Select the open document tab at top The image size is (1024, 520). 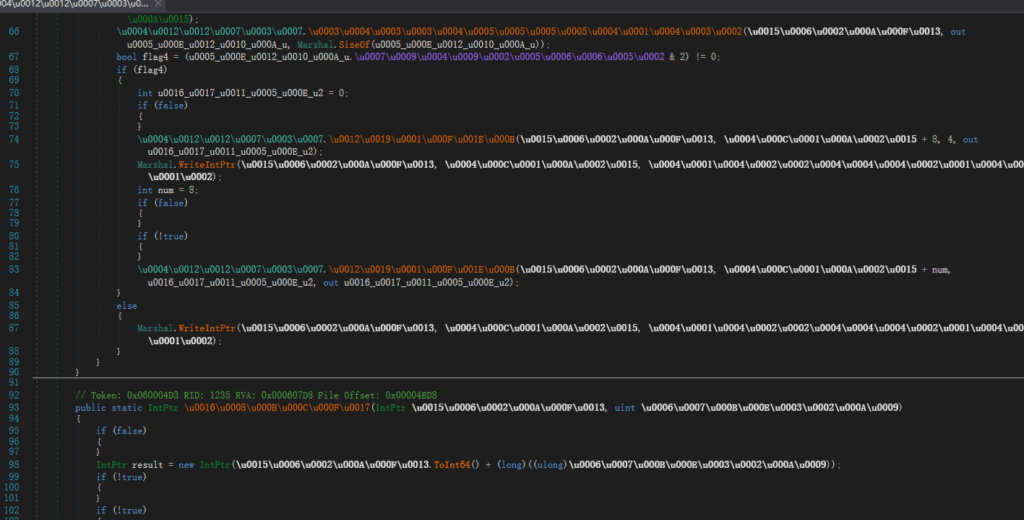[70, 5]
